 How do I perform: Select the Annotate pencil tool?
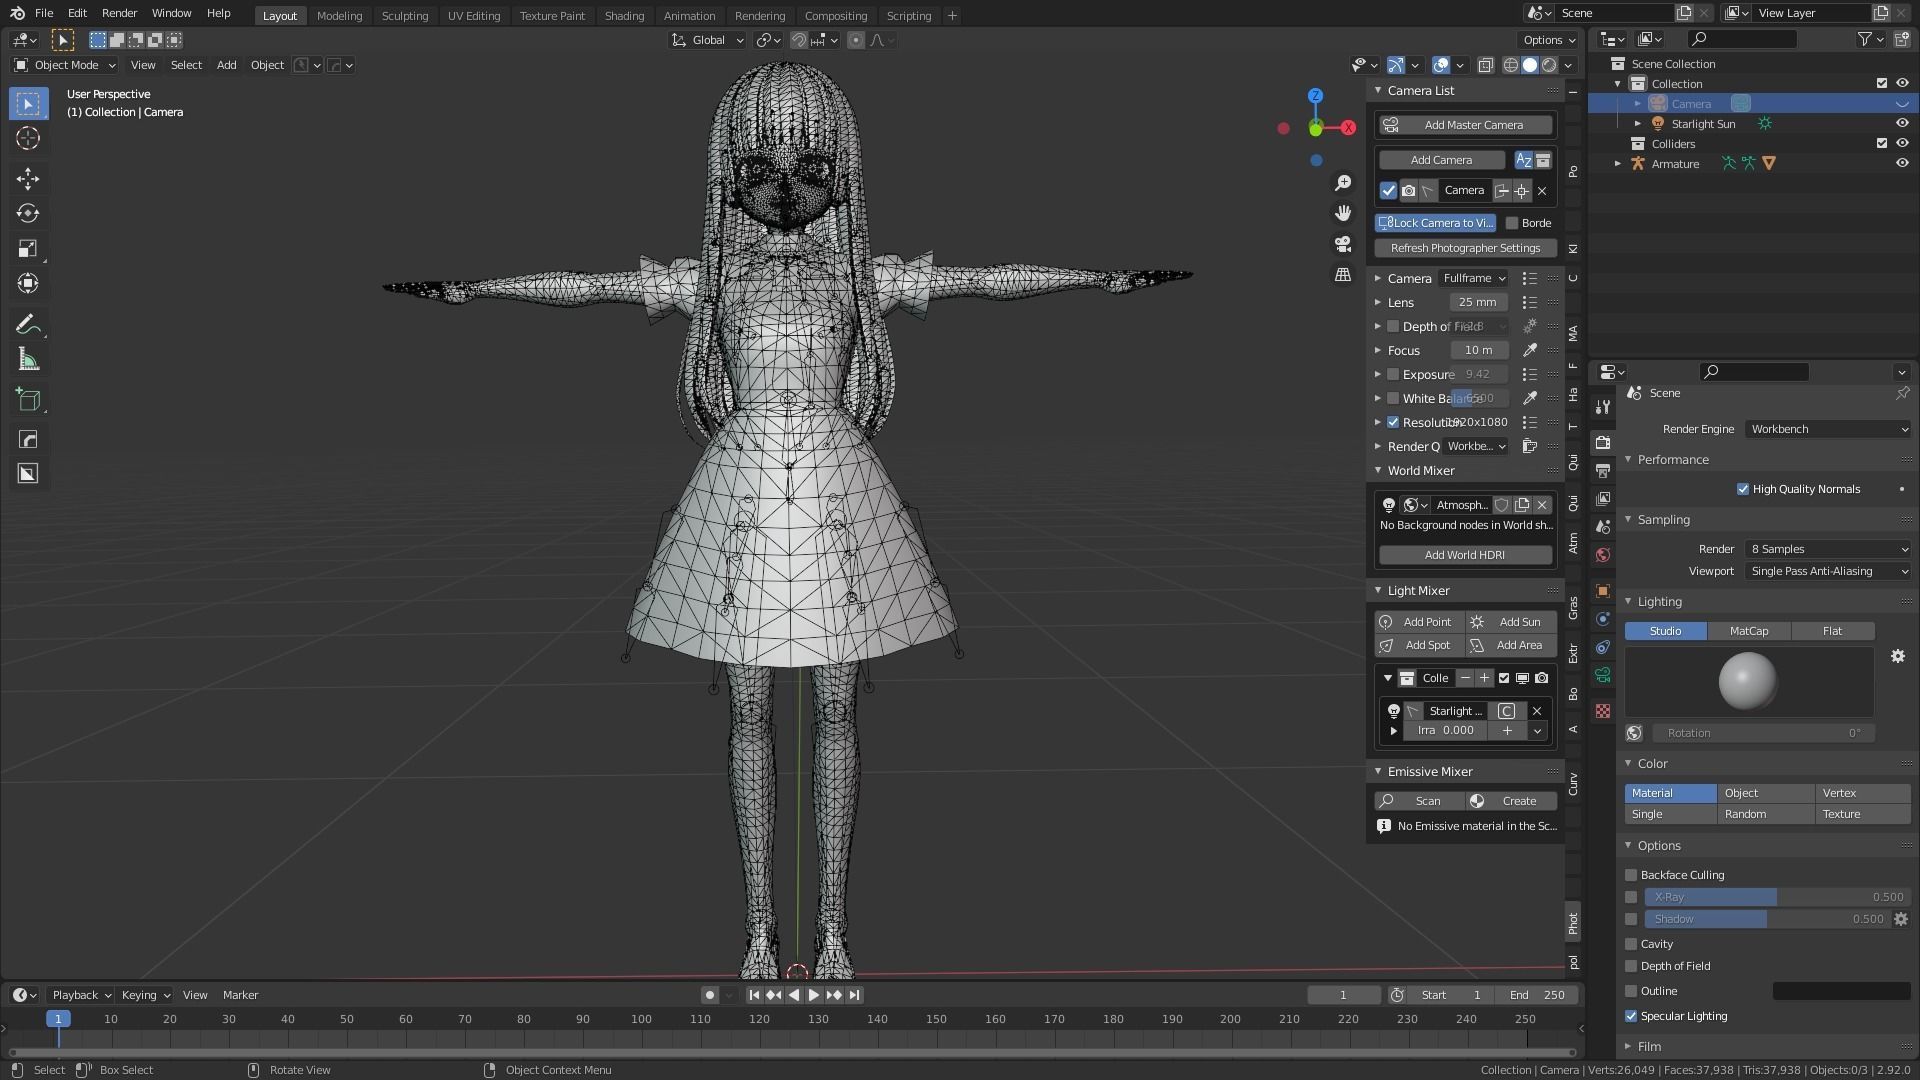pyautogui.click(x=28, y=325)
